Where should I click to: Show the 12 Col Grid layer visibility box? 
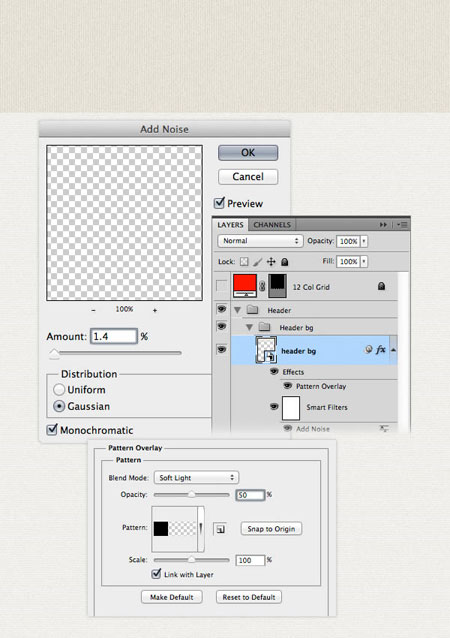[221, 286]
